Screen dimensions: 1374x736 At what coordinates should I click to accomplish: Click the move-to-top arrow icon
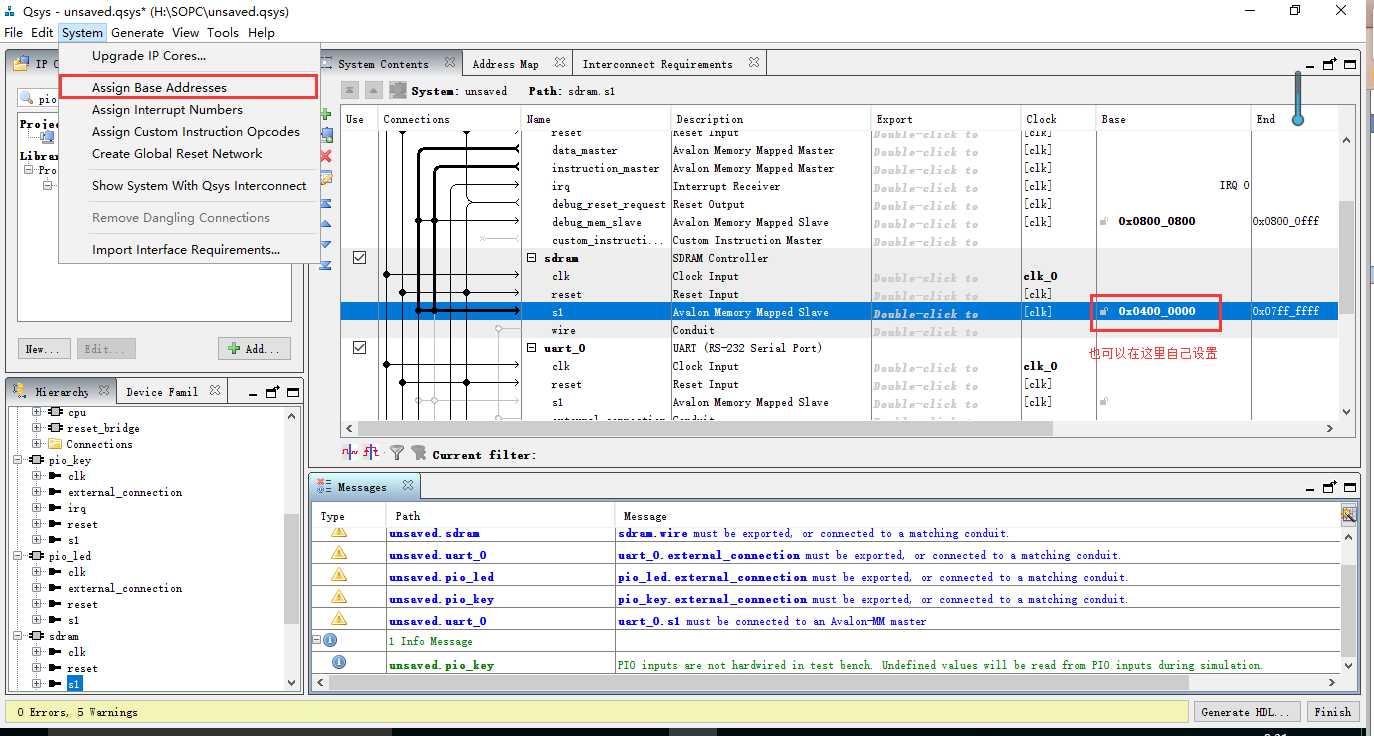(325, 203)
